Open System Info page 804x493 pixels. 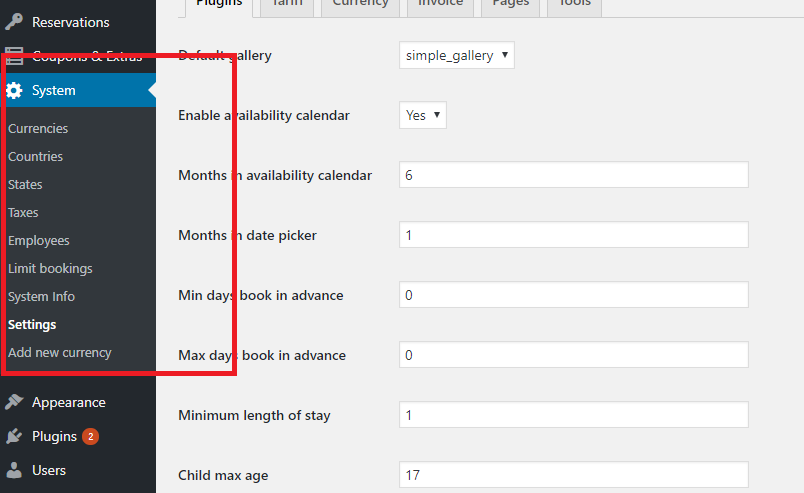42,297
